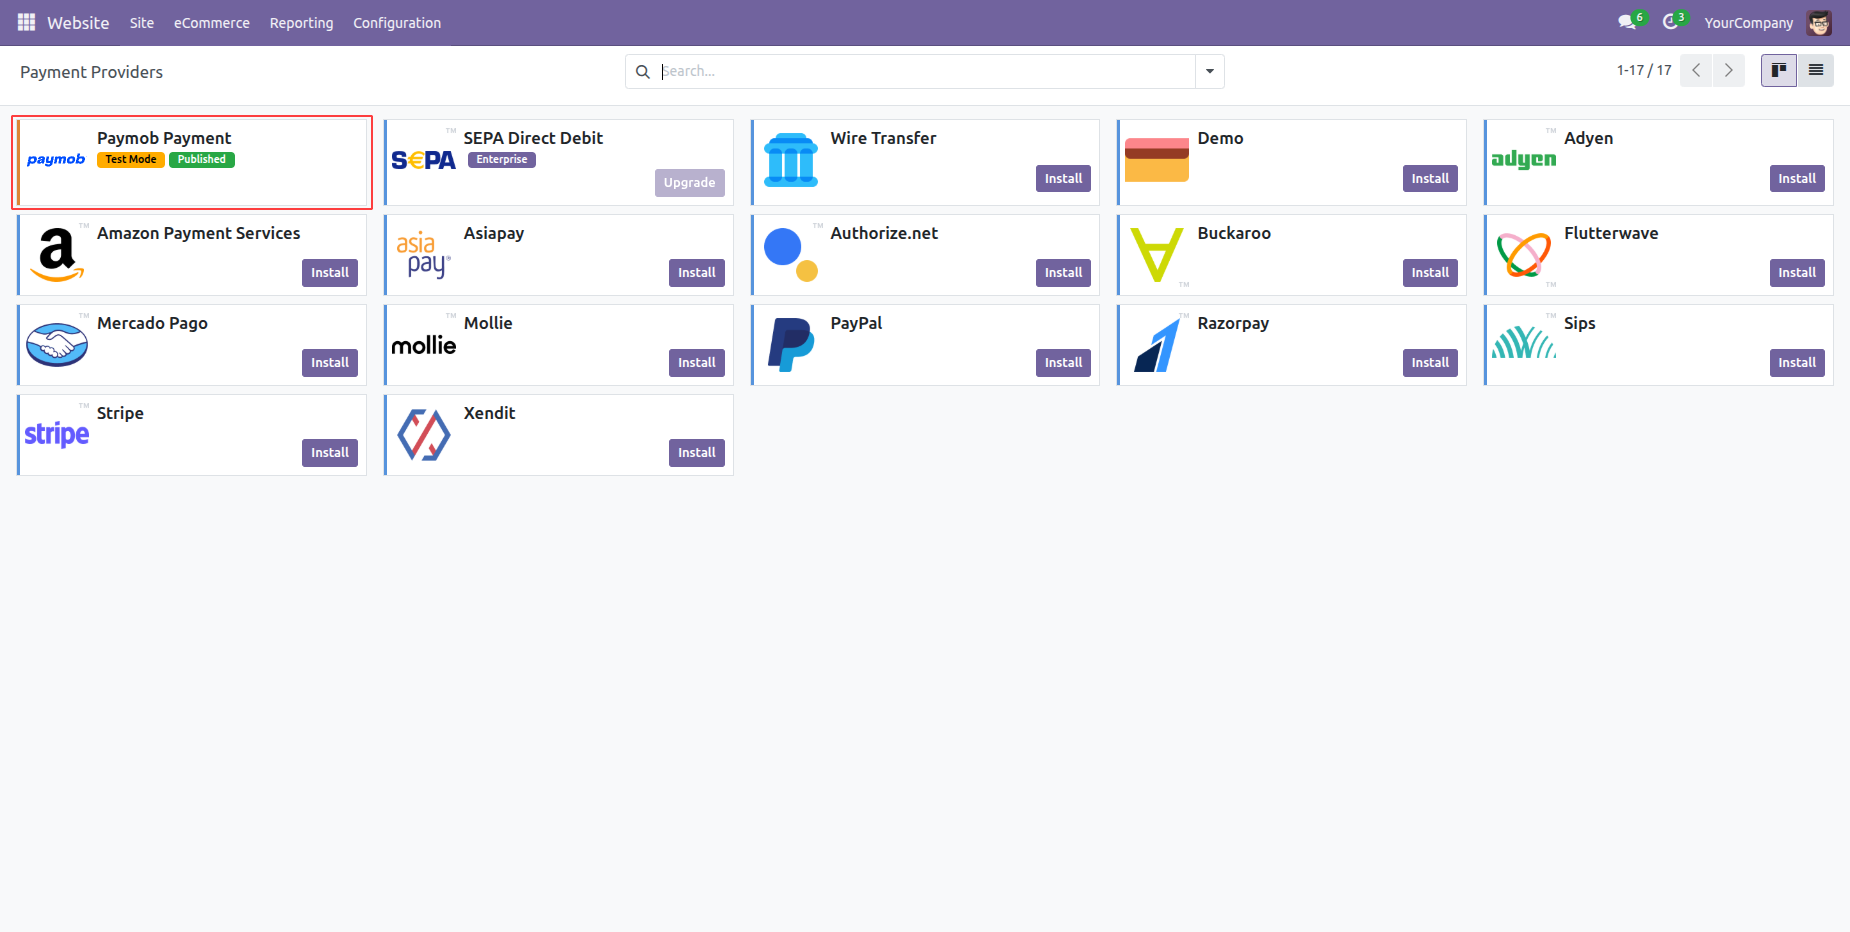Click the Wire Transfer bank icon
The height and width of the screenshot is (932, 1850).
(791, 160)
